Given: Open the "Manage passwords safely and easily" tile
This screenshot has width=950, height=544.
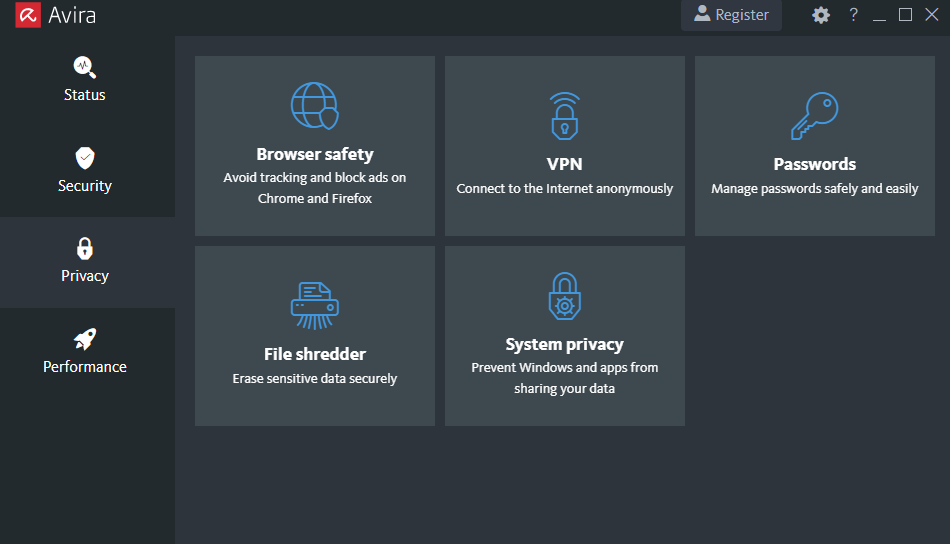Looking at the screenshot, I should tap(814, 146).
